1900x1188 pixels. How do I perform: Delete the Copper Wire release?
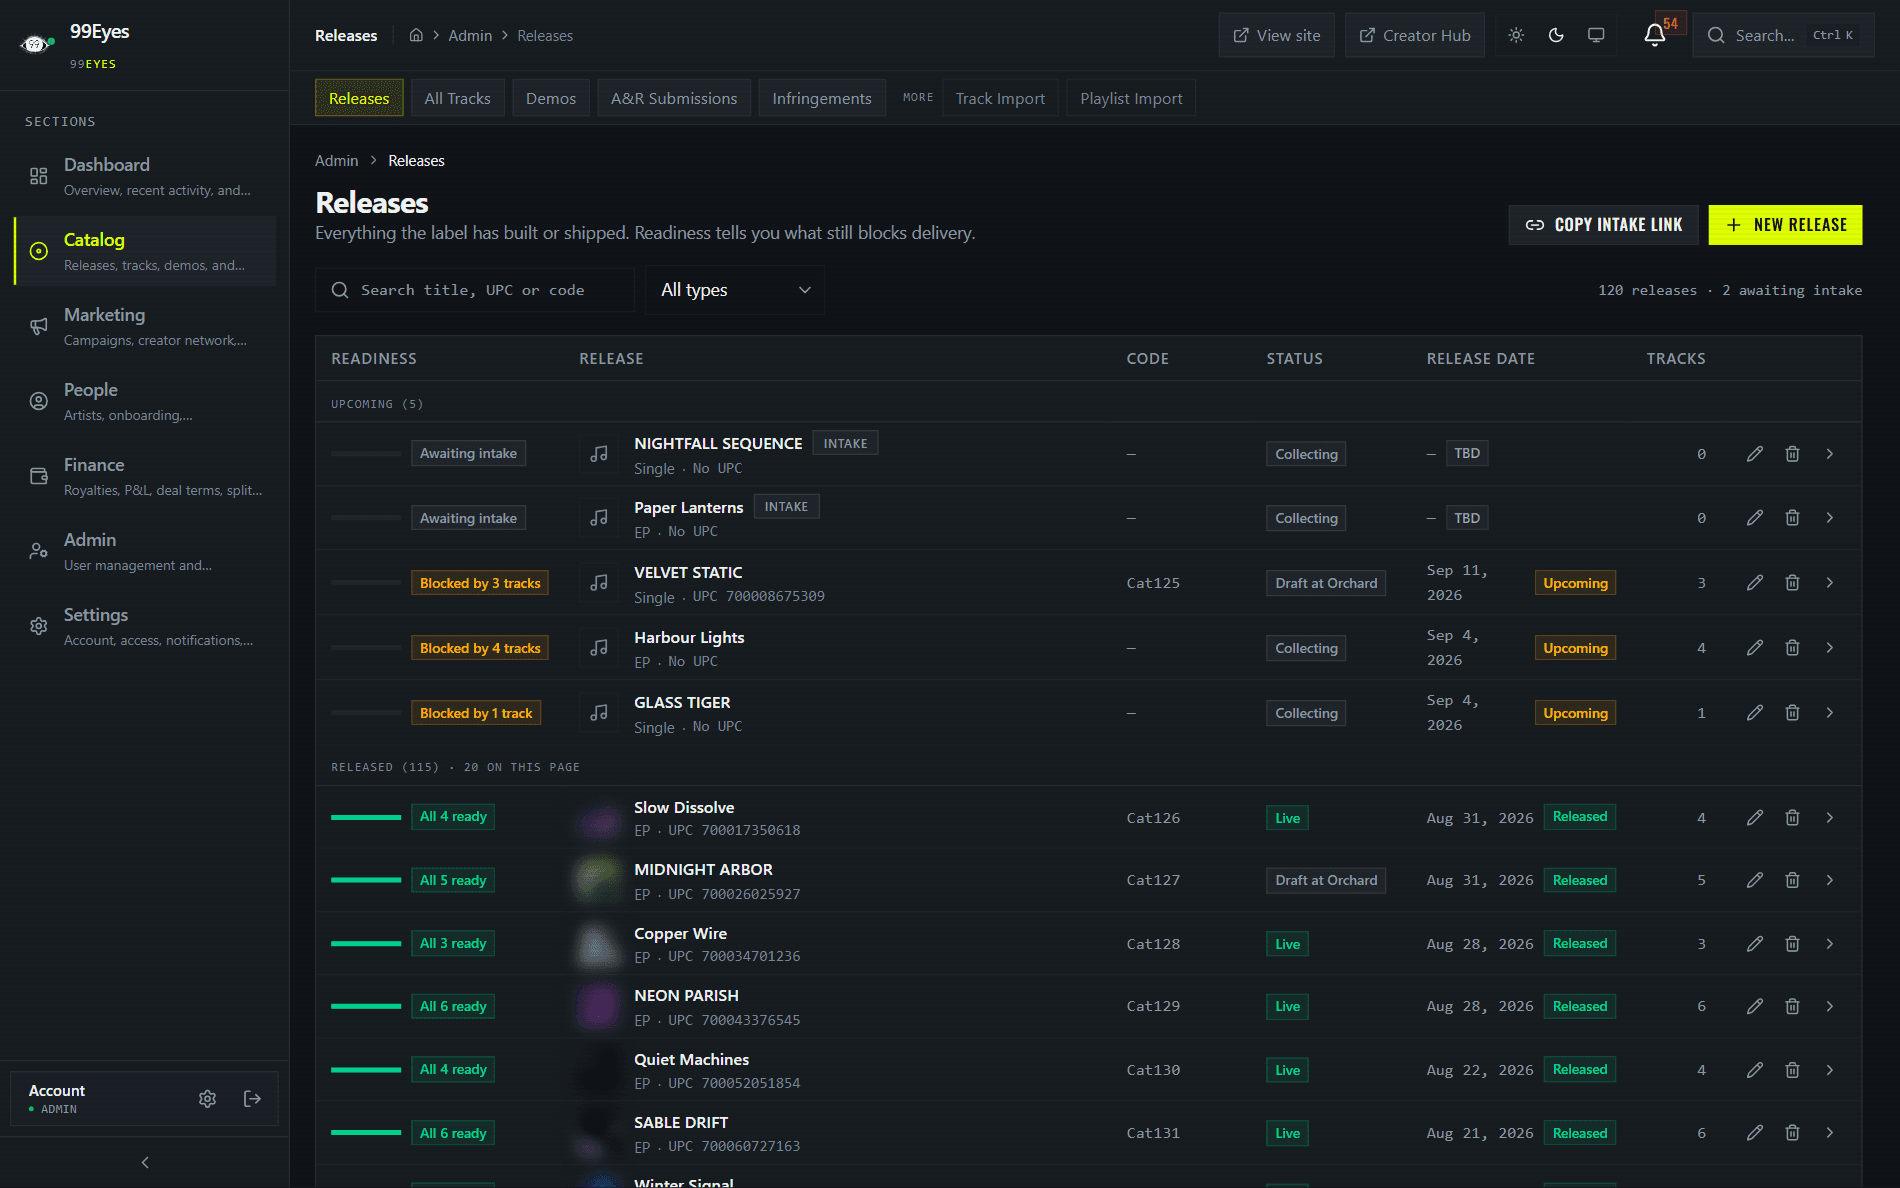(x=1792, y=944)
